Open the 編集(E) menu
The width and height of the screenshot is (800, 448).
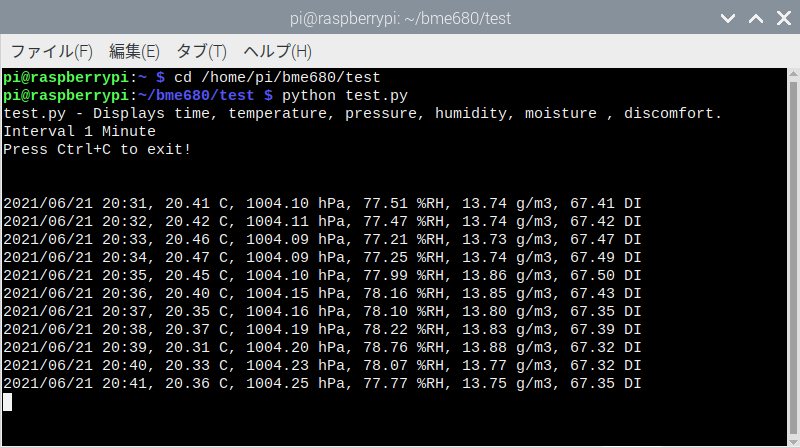[x=134, y=51]
